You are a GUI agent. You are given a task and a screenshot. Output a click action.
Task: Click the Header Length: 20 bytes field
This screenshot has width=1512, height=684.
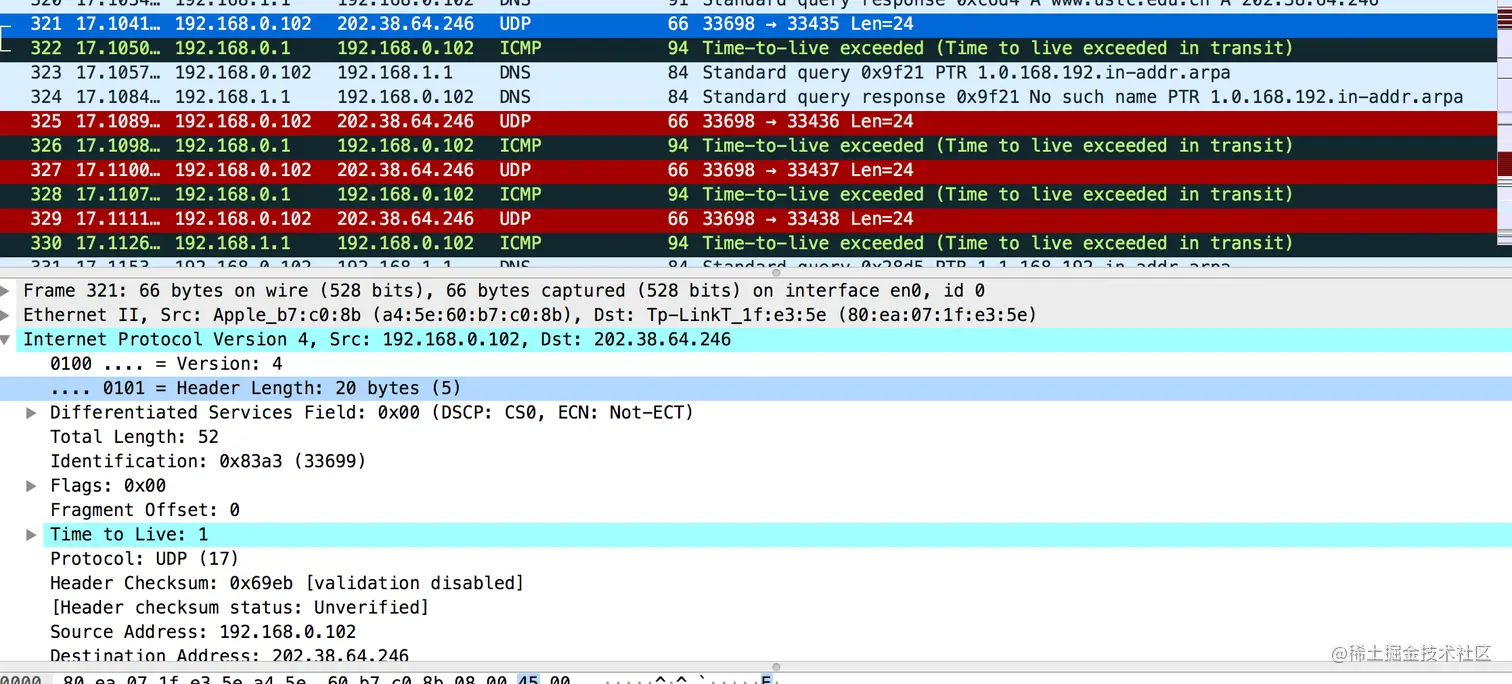tap(756, 388)
